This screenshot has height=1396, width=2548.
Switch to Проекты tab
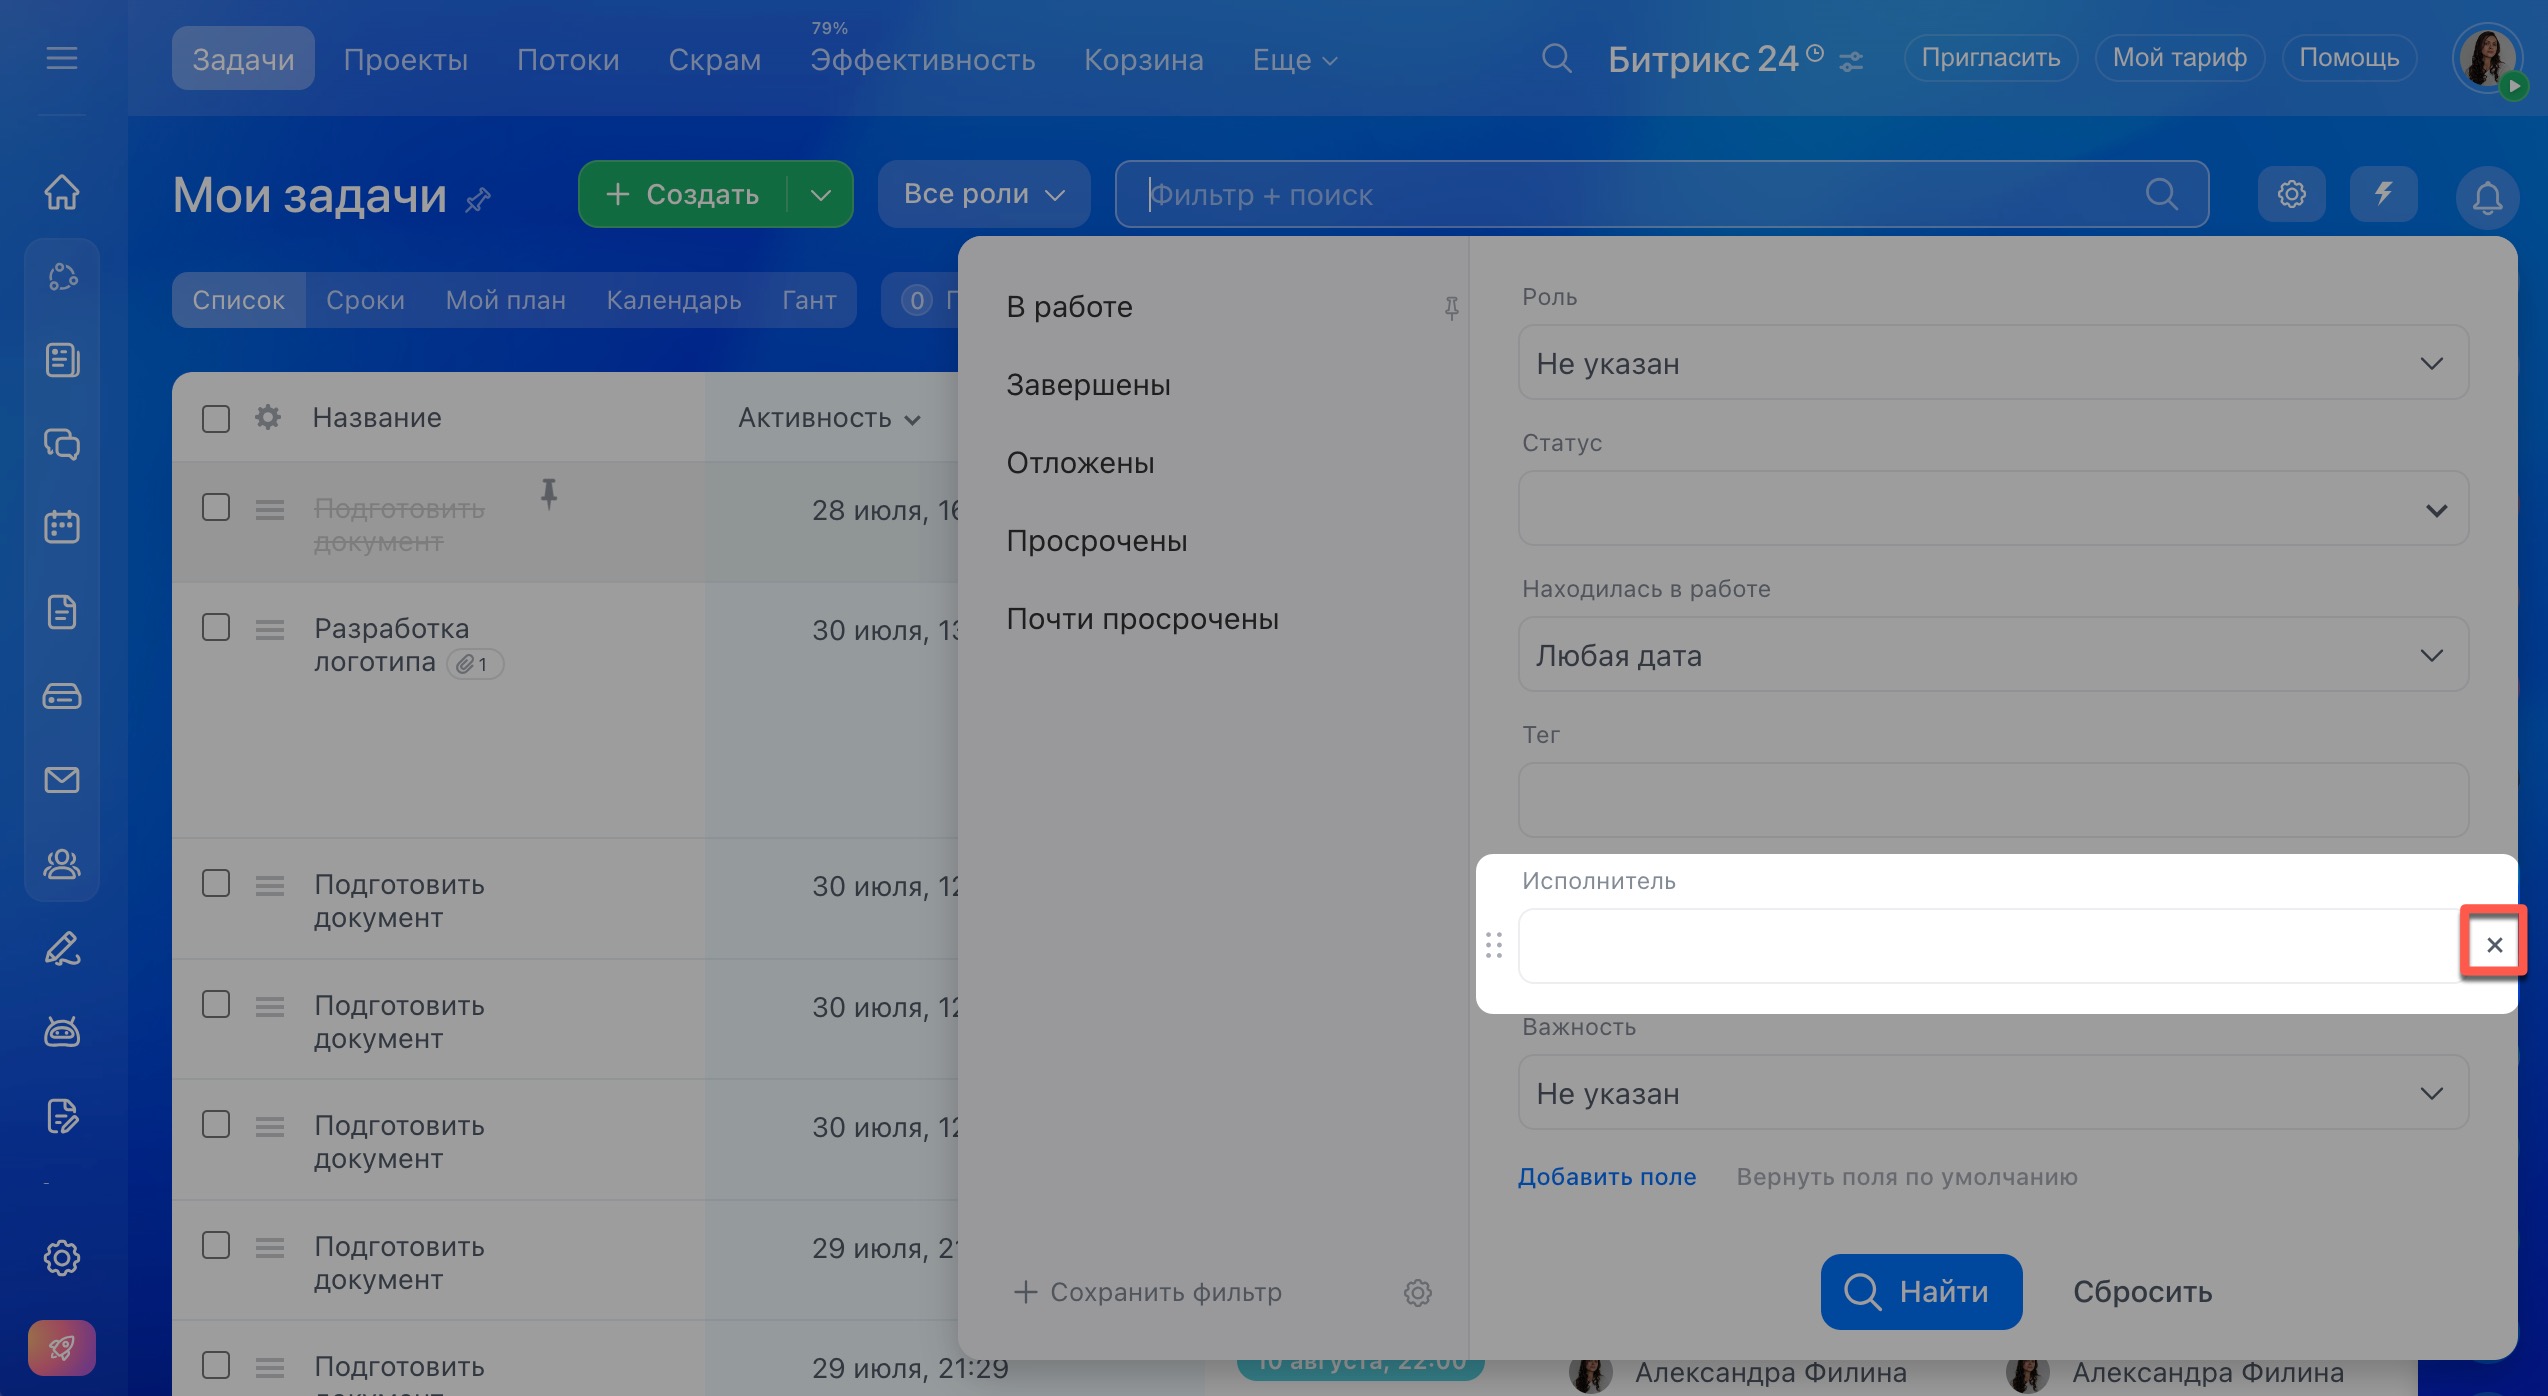406,60
